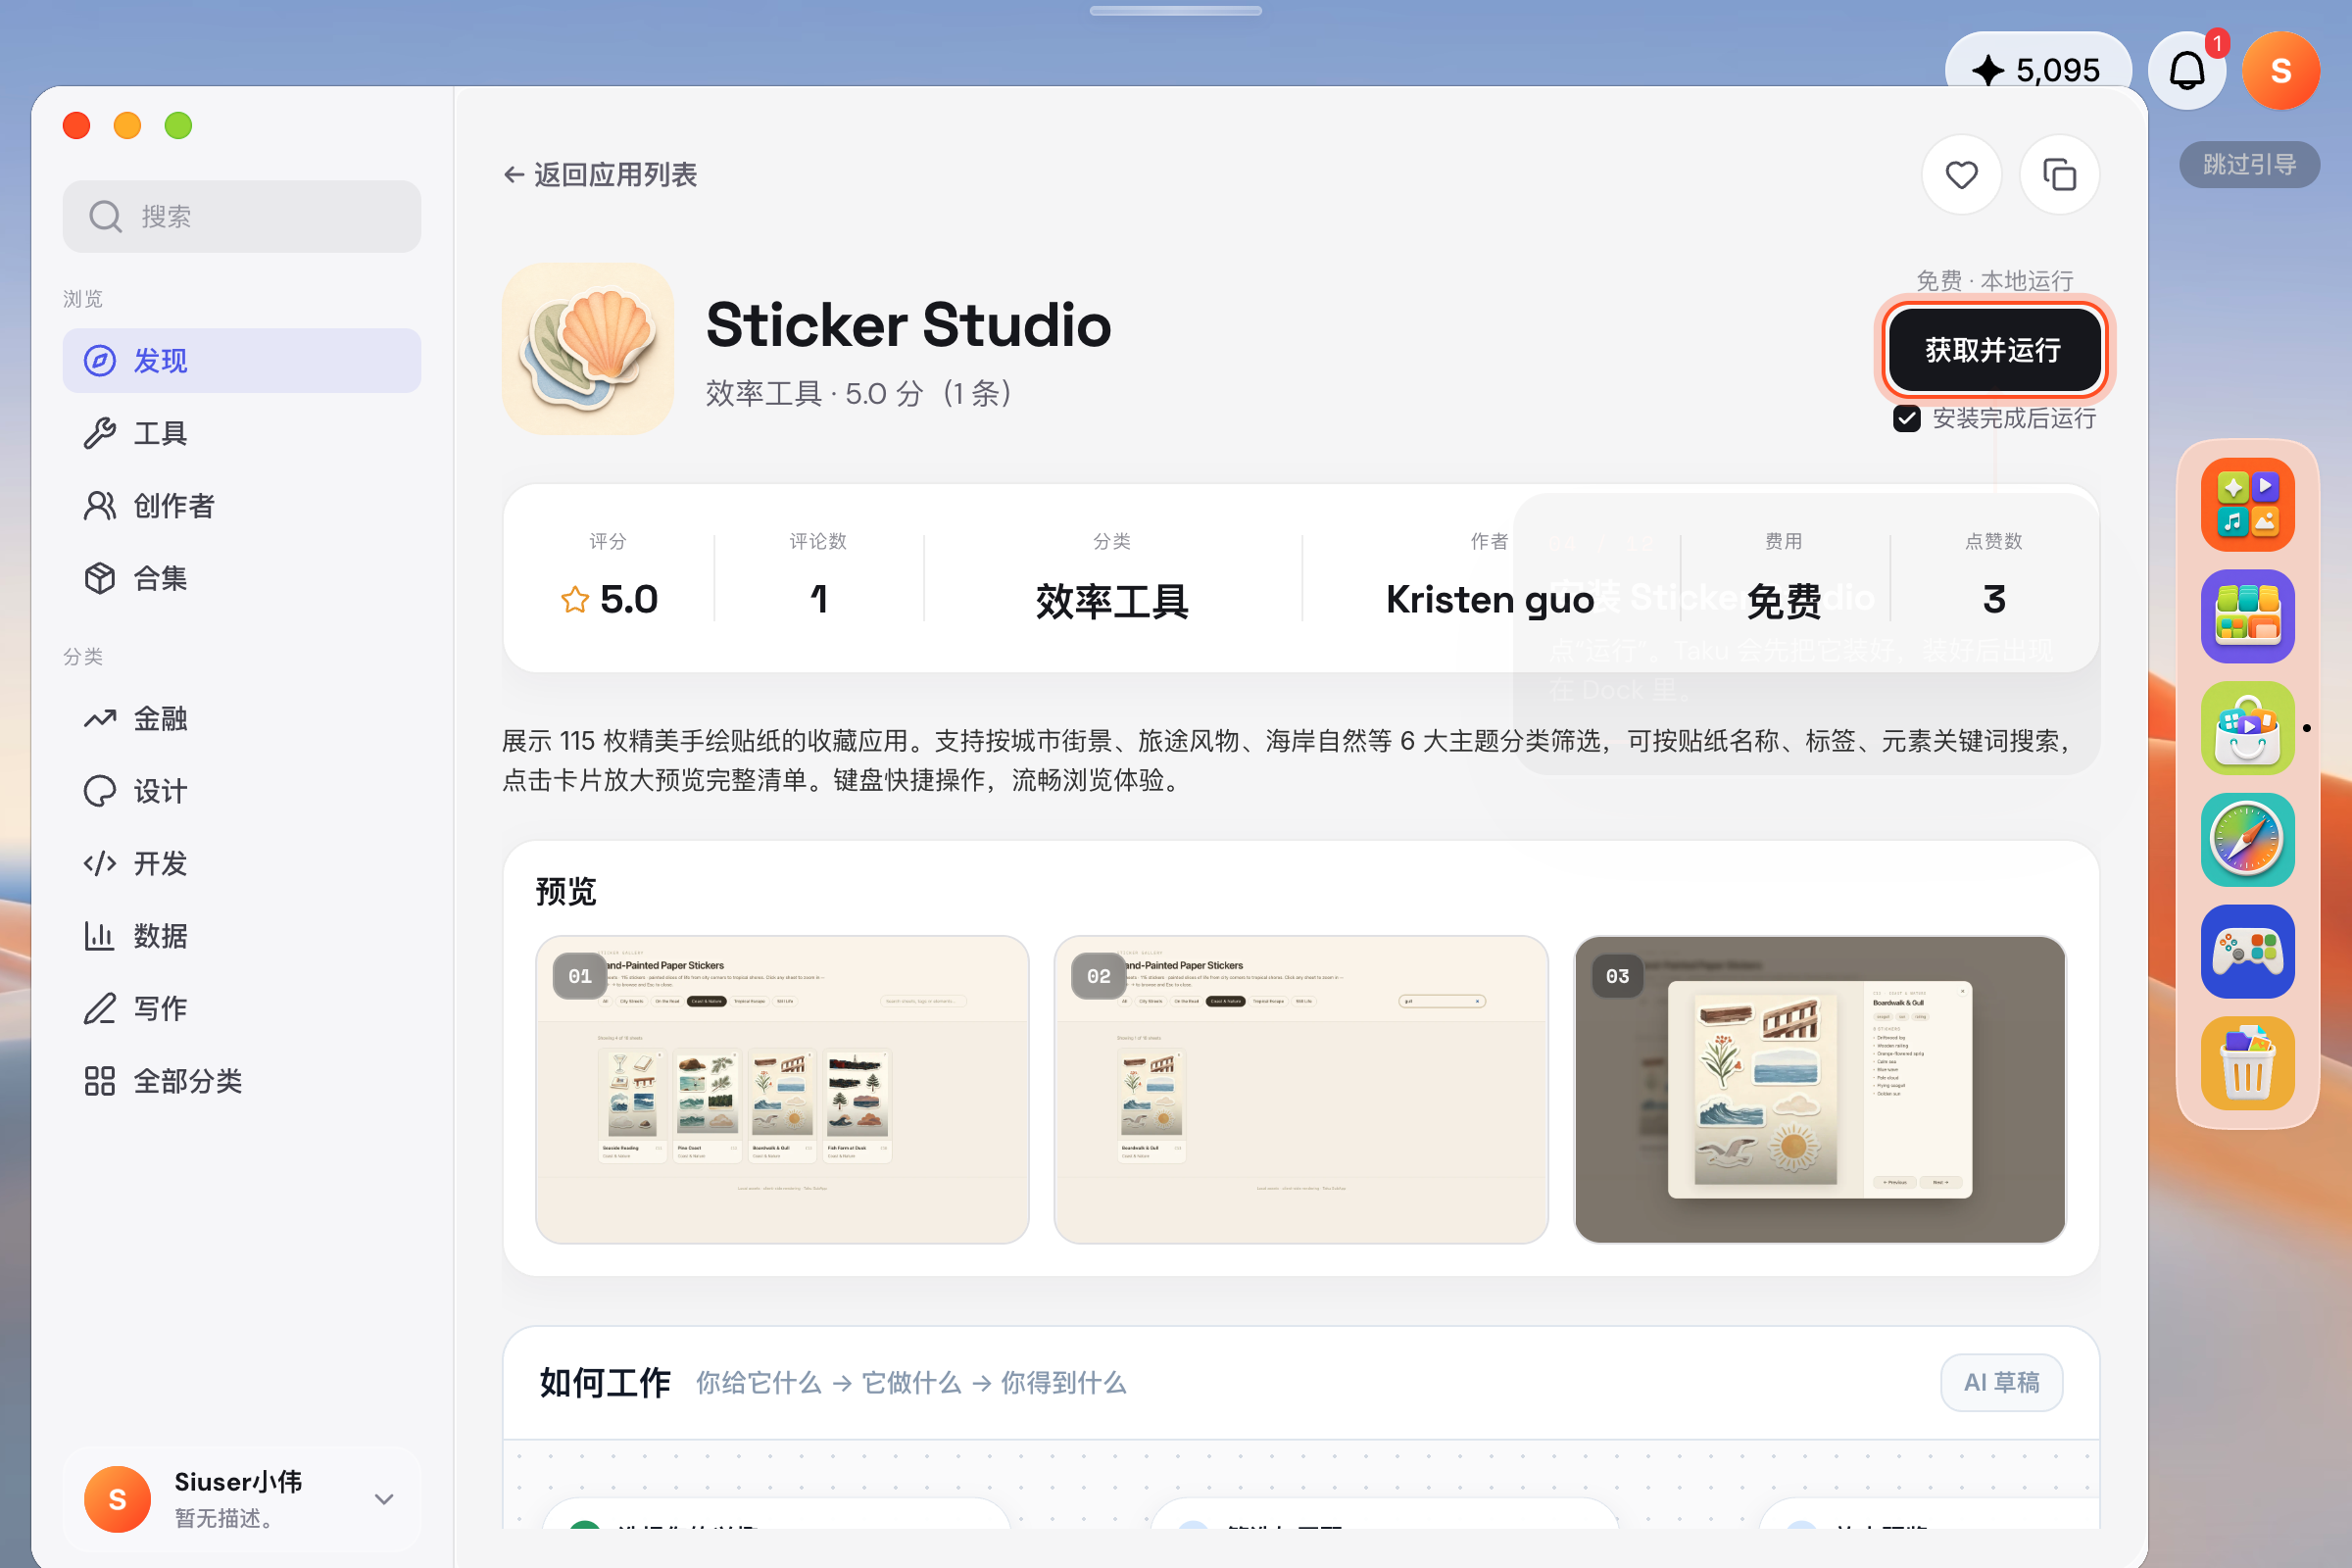Select the 开发 category
Screen dimensions: 2352x1568
(x=242, y=863)
